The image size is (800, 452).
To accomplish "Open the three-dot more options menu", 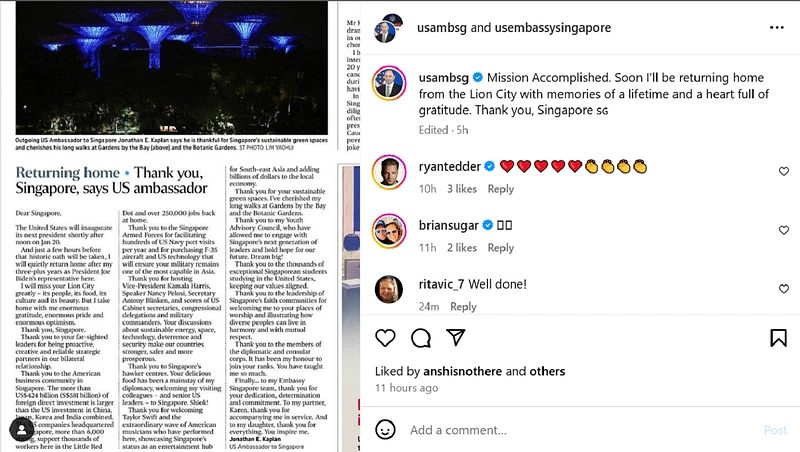I will [777, 28].
